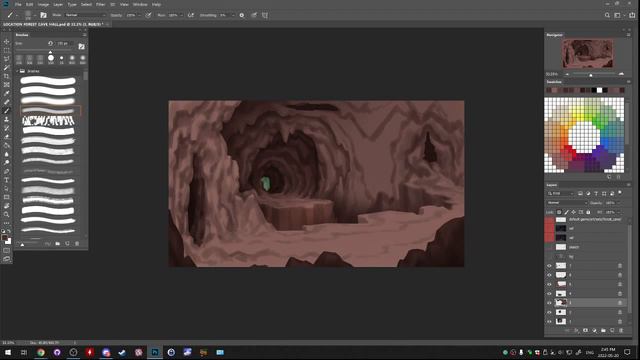
Task: Open smoothing options gear
Action: pyautogui.click(x=242, y=15)
